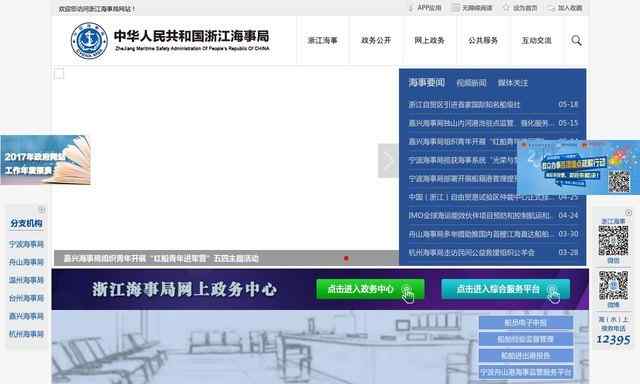This screenshot has width=640, height=384.
Task: Click the slideshow next arrow
Action: tap(388, 161)
